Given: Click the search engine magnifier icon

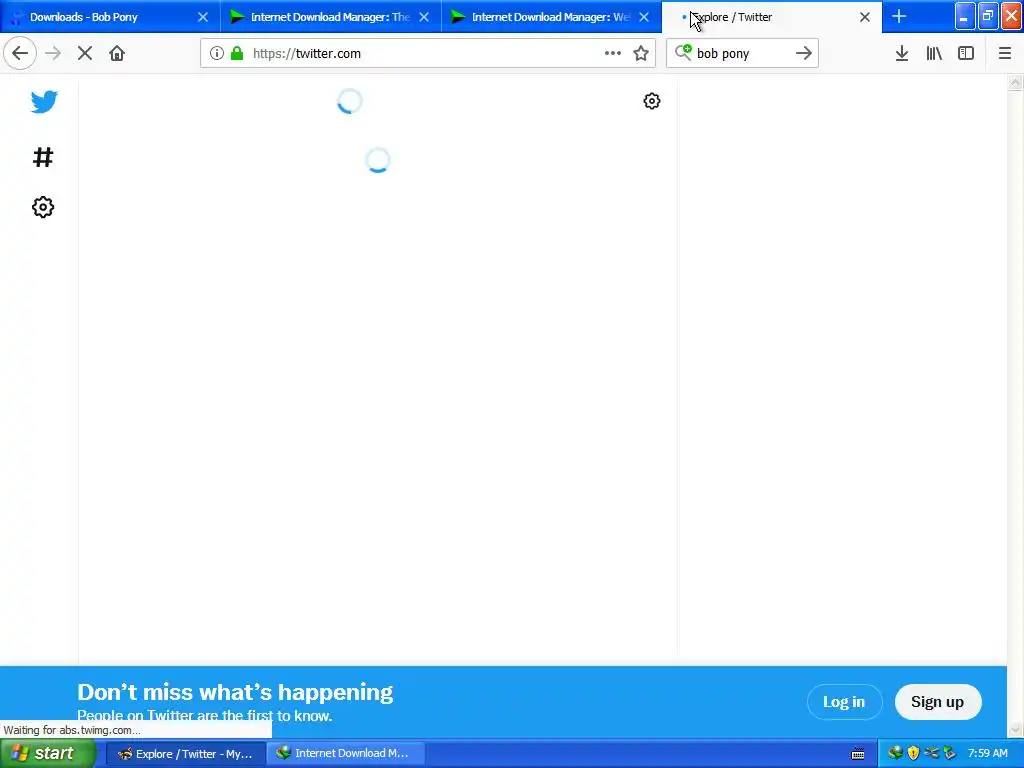Looking at the screenshot, I should pos(683,52).
